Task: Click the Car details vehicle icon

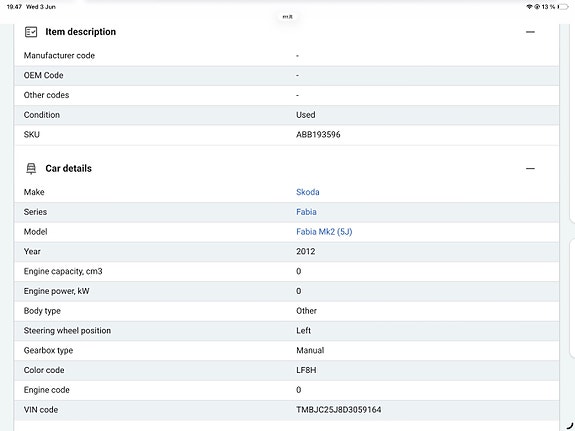Action: tap(31, 168)
